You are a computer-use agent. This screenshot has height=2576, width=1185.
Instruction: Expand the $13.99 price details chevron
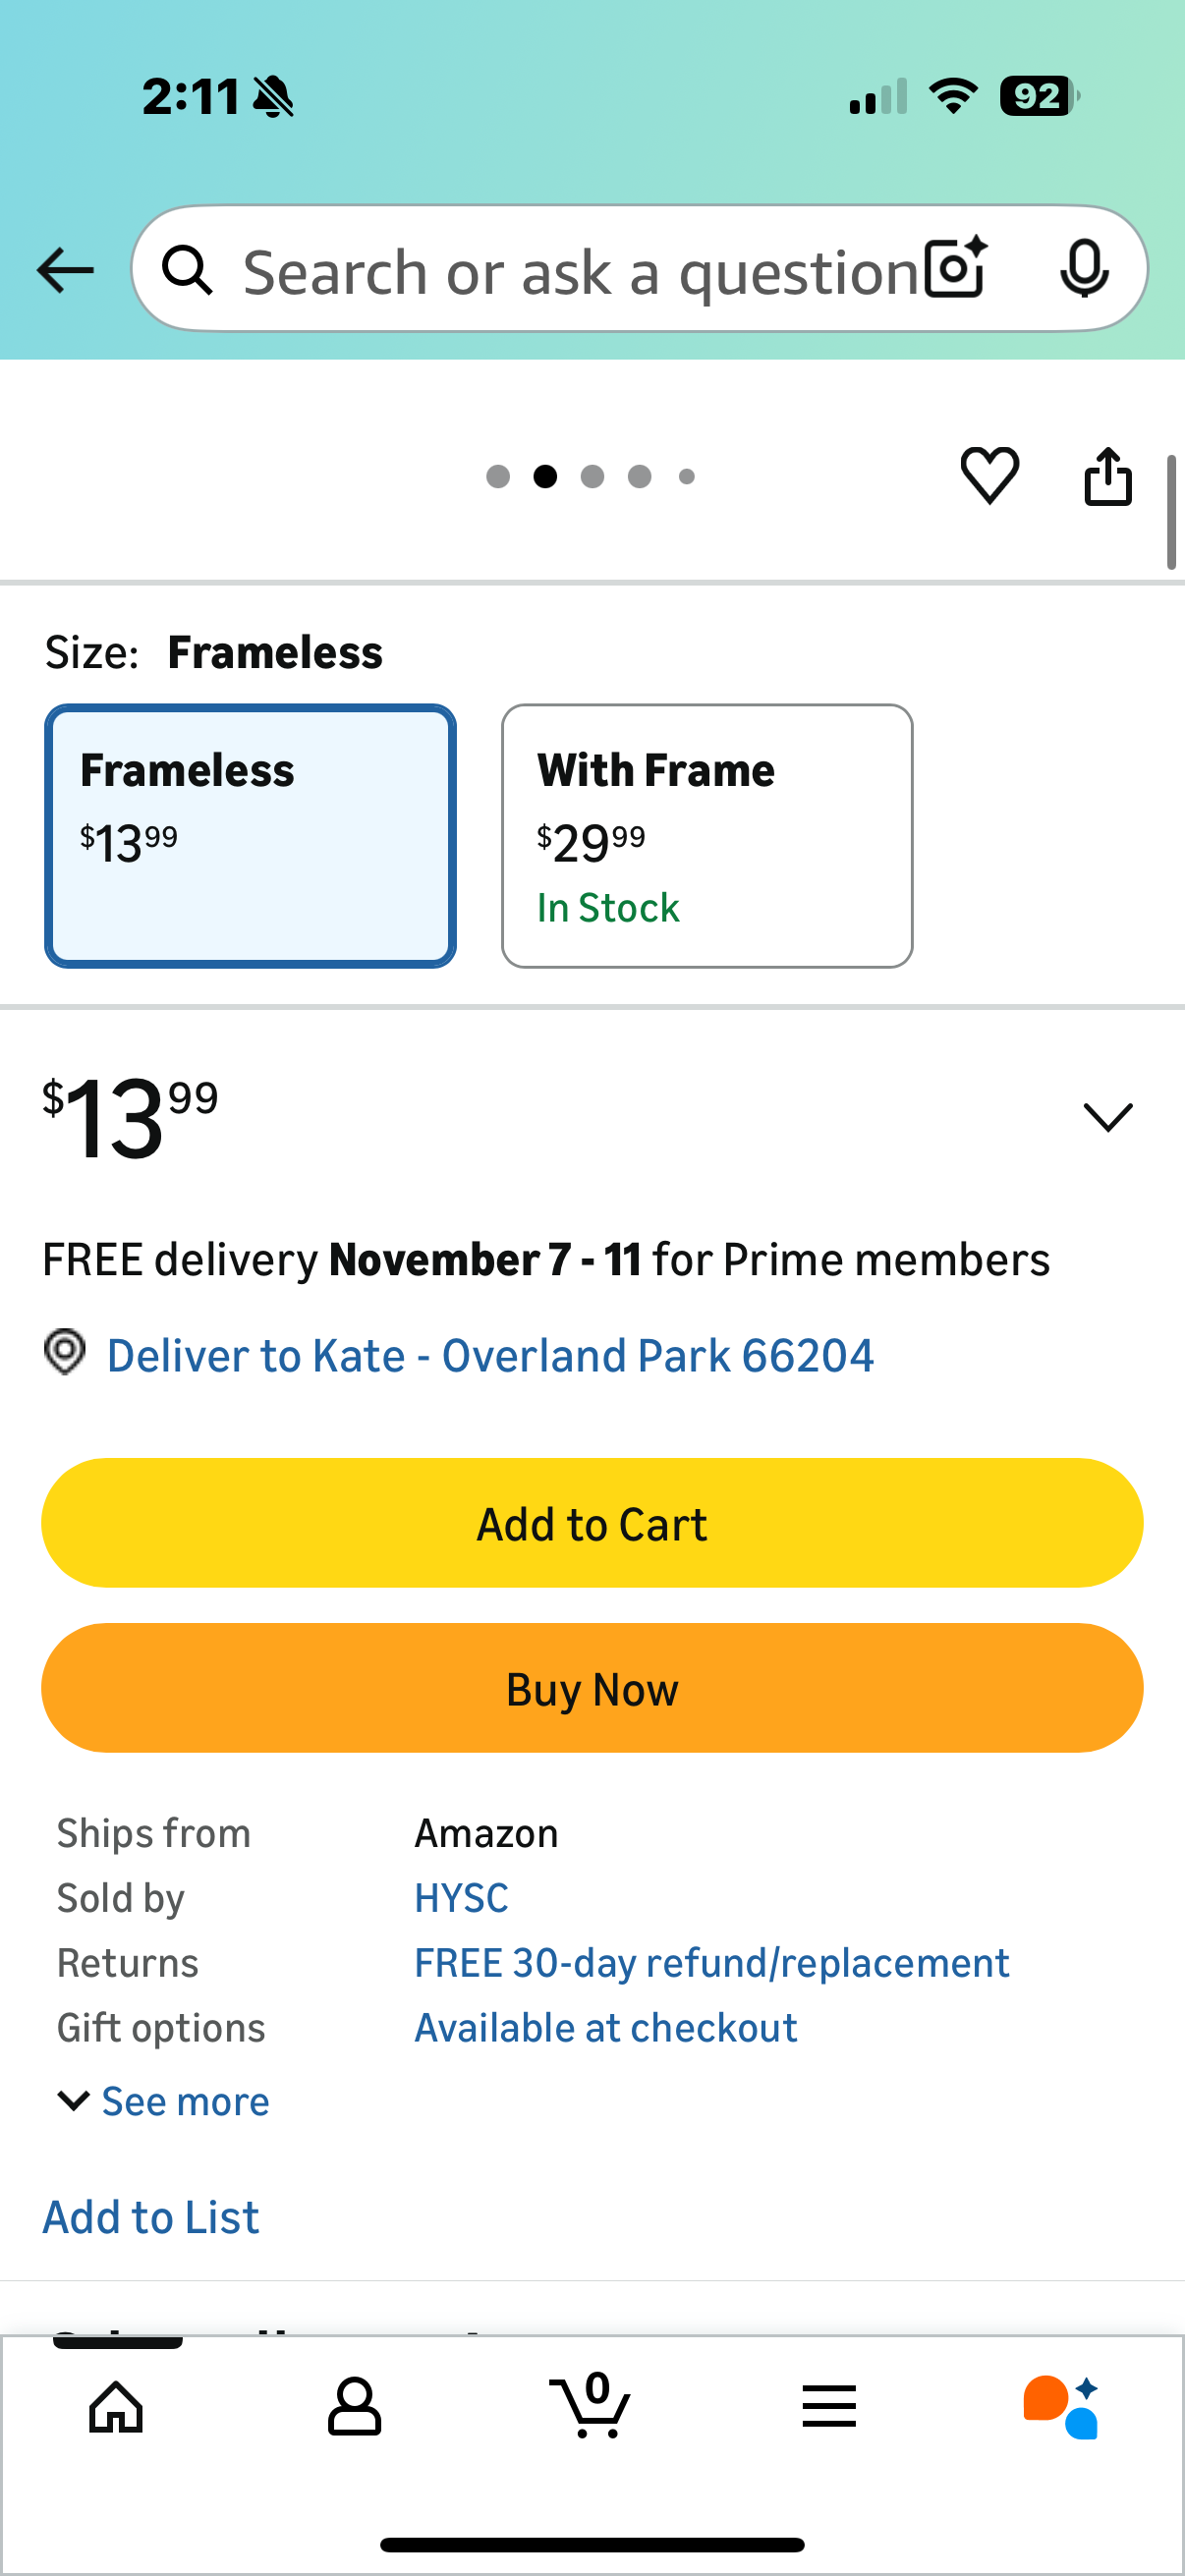pyautogui.click(x=1107, y=1117)
